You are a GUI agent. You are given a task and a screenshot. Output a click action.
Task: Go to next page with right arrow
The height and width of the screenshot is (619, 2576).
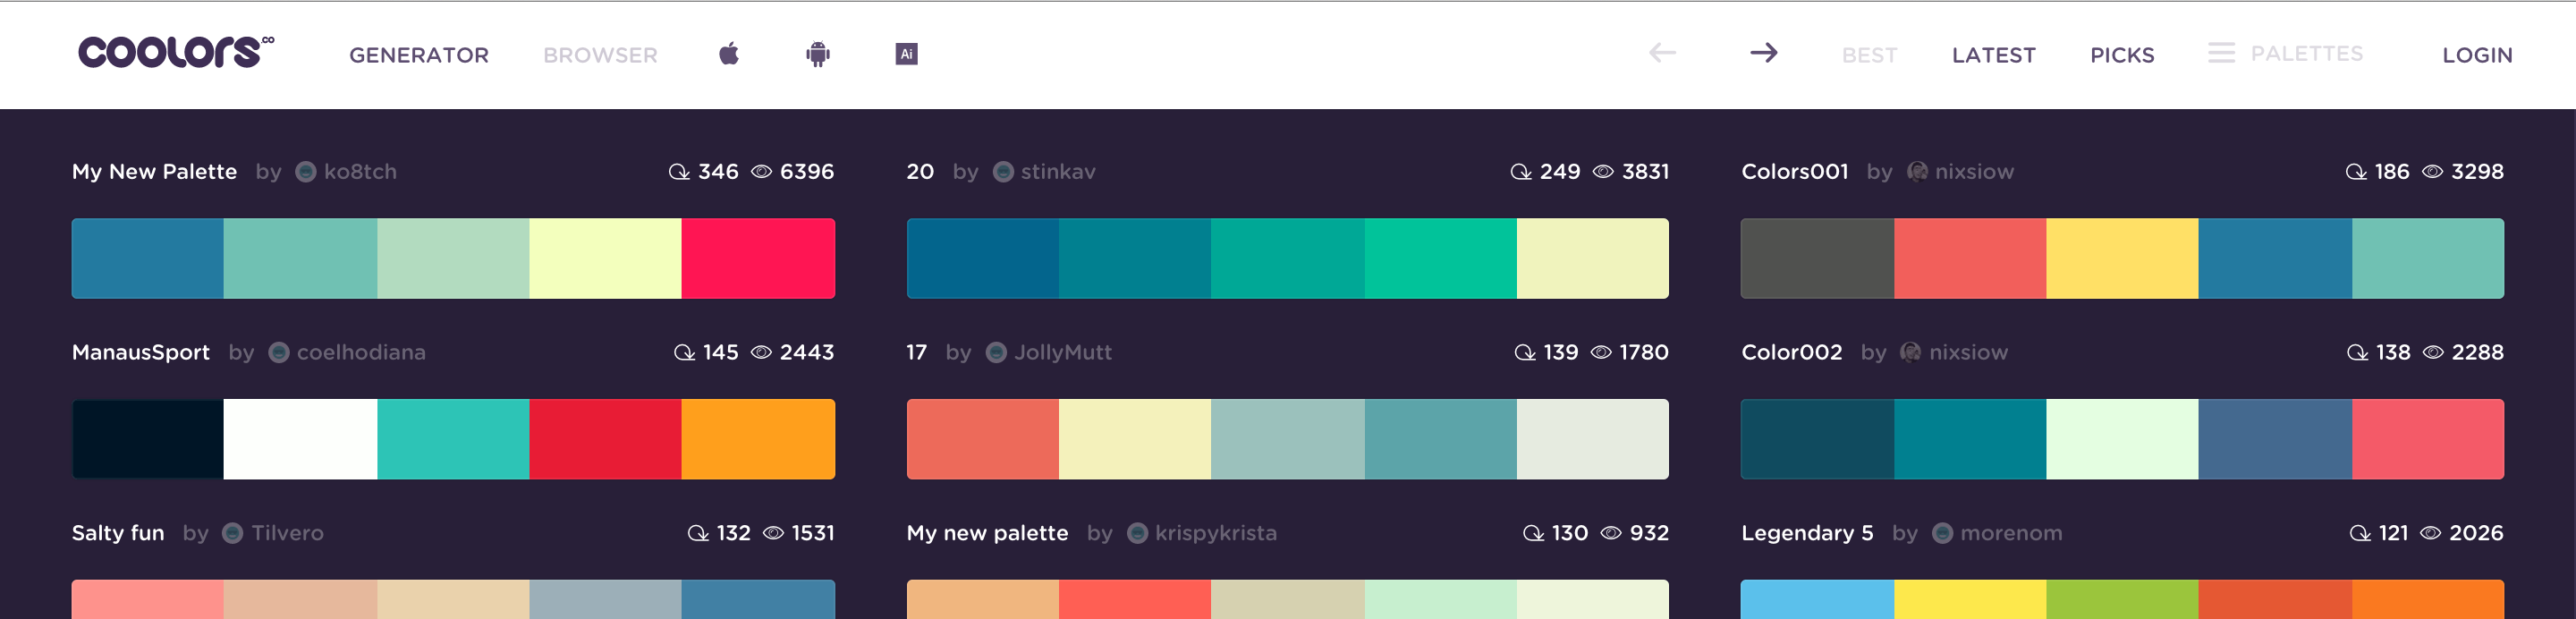(1764, 53)
